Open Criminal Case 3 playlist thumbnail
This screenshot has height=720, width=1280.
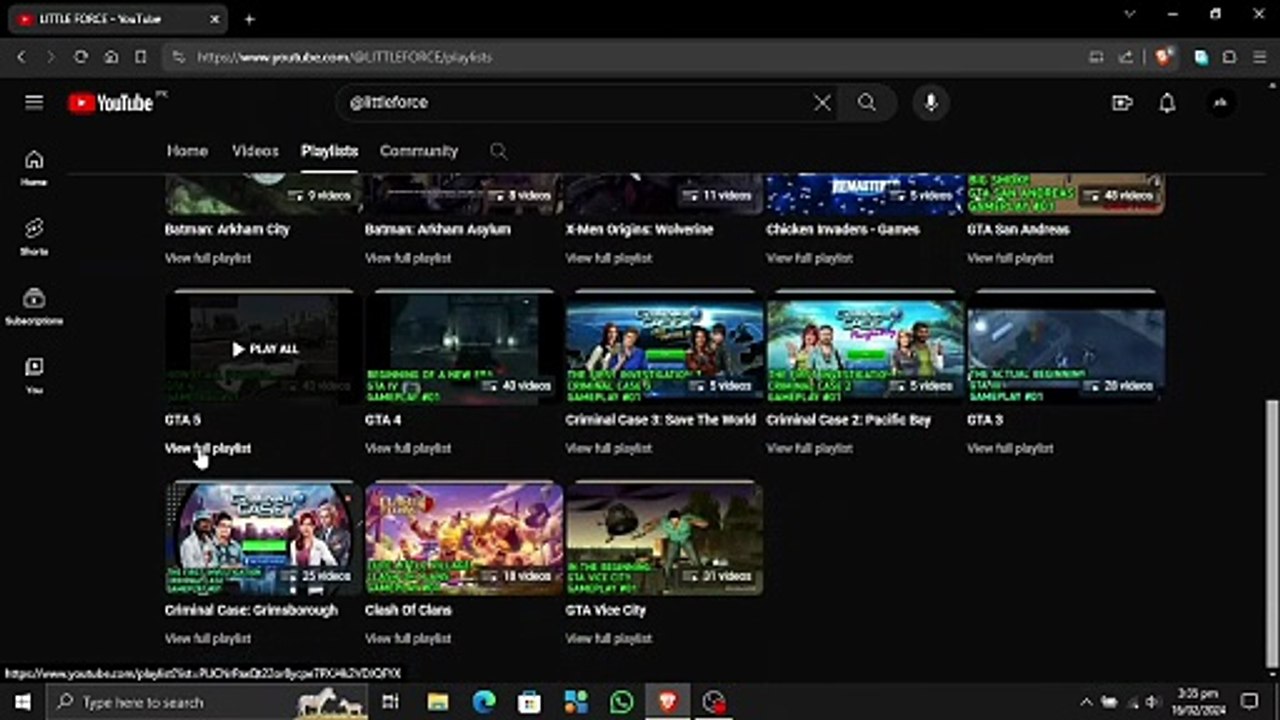point(664,348)
